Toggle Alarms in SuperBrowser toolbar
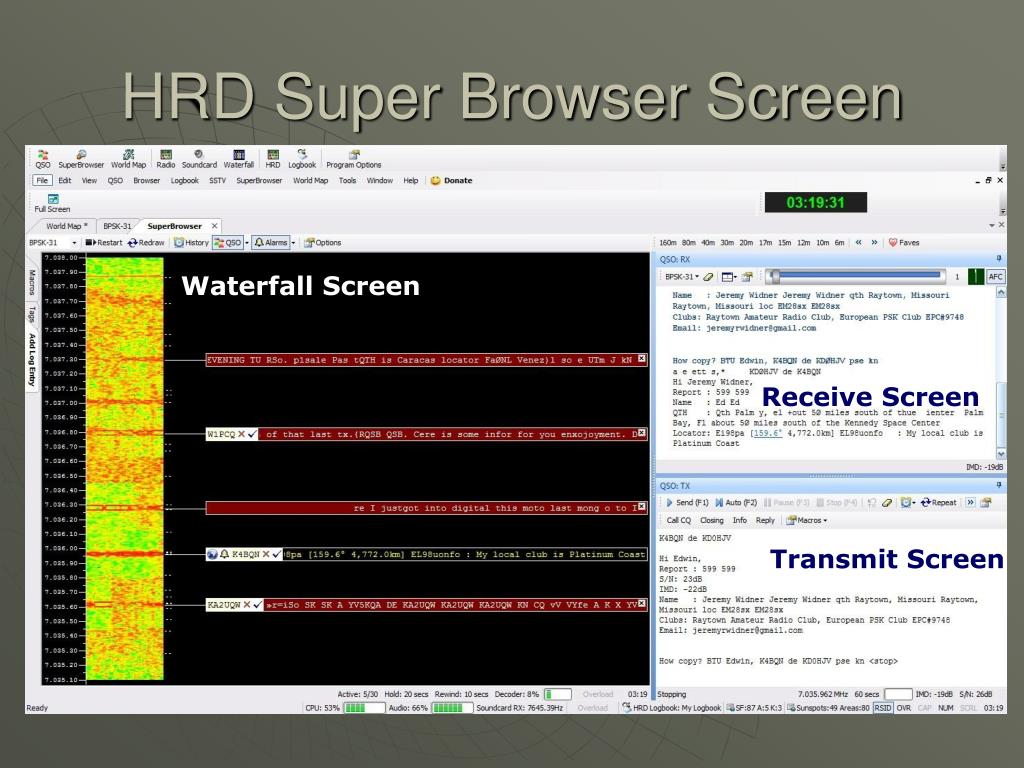 (x=271, y=242)
